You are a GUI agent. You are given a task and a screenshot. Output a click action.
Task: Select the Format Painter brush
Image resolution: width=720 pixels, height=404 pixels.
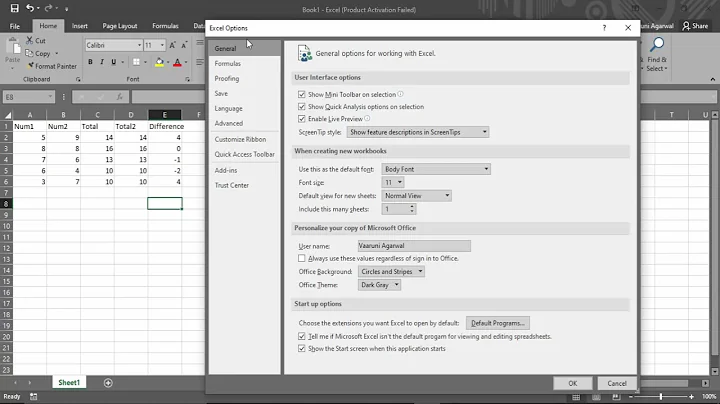[30, 66]
